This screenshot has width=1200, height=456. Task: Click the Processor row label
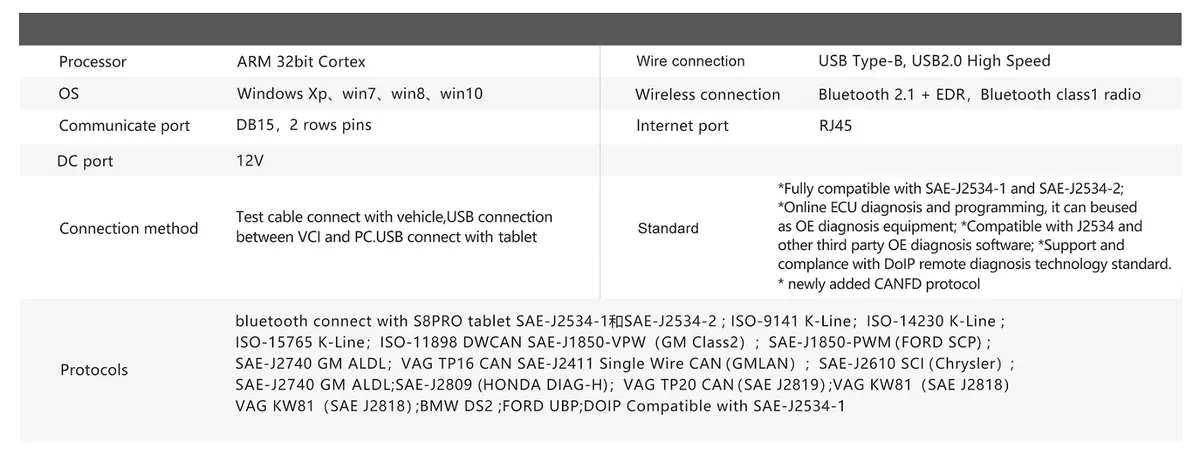(x=93, y=62)
